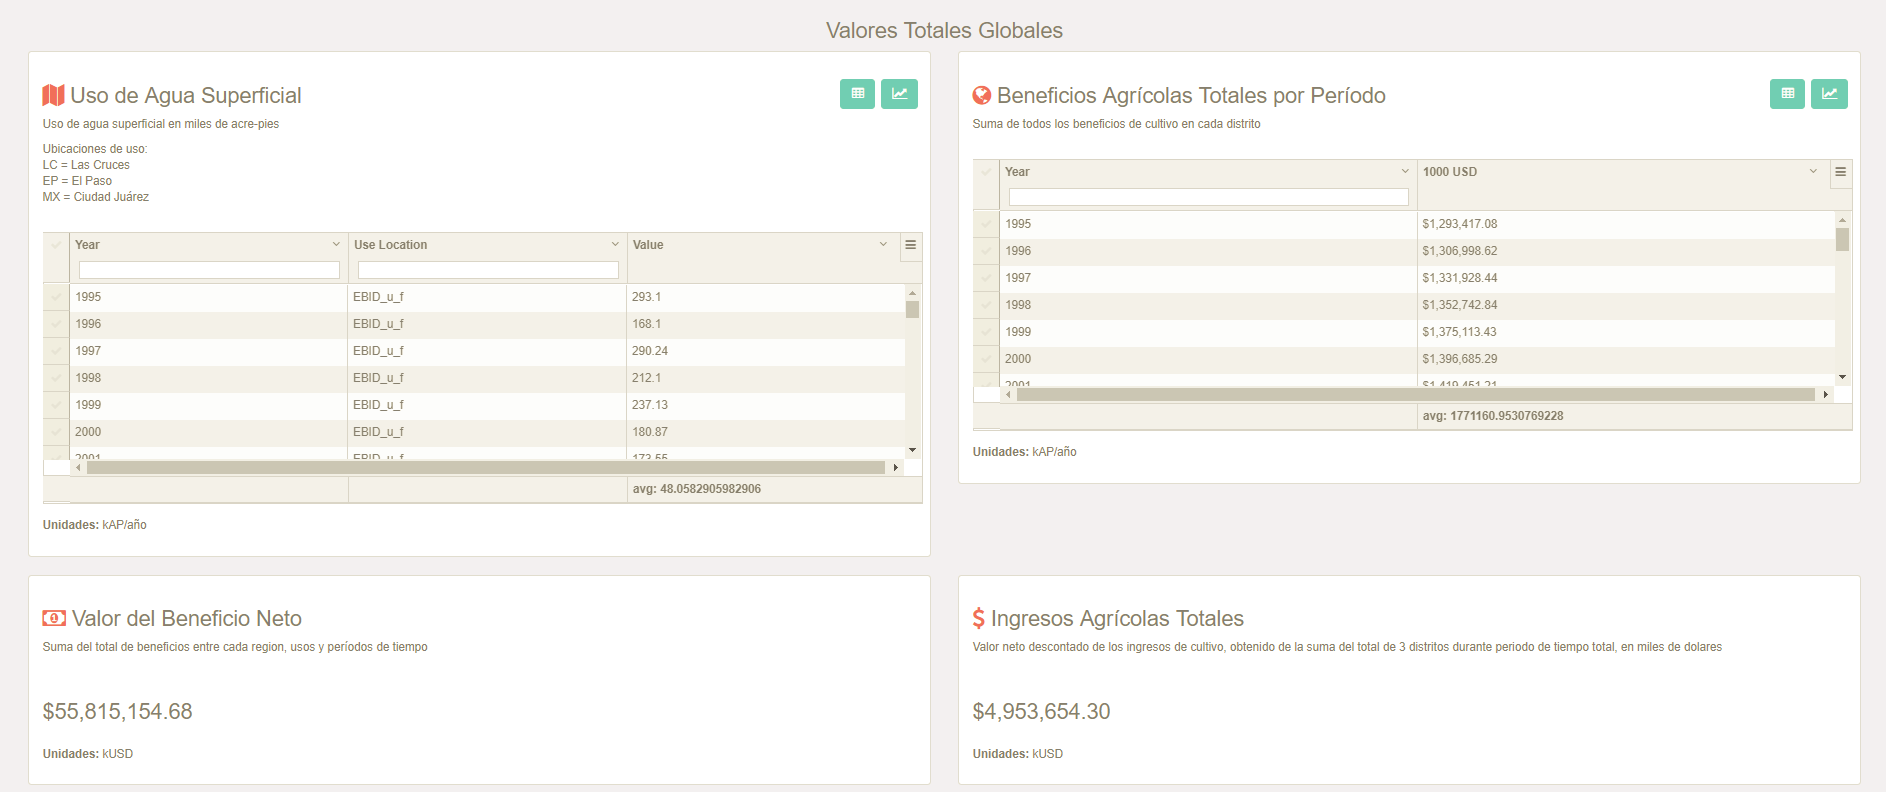Click money icon beside Valor del Beneficio Neto
This screenshot has width=1886, height=792.
click(54, 618)
